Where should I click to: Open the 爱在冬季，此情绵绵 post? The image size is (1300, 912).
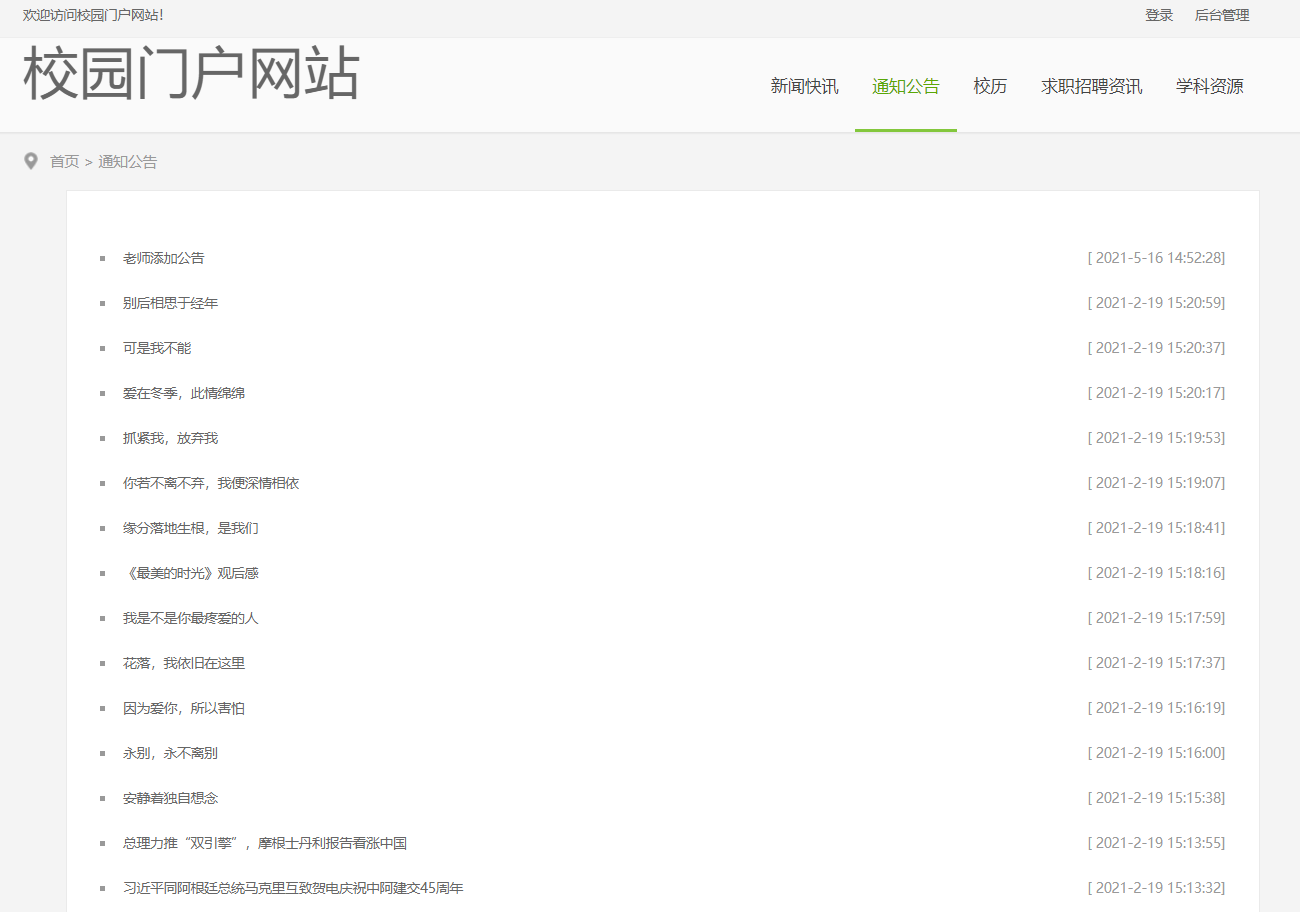click(184, 393)
